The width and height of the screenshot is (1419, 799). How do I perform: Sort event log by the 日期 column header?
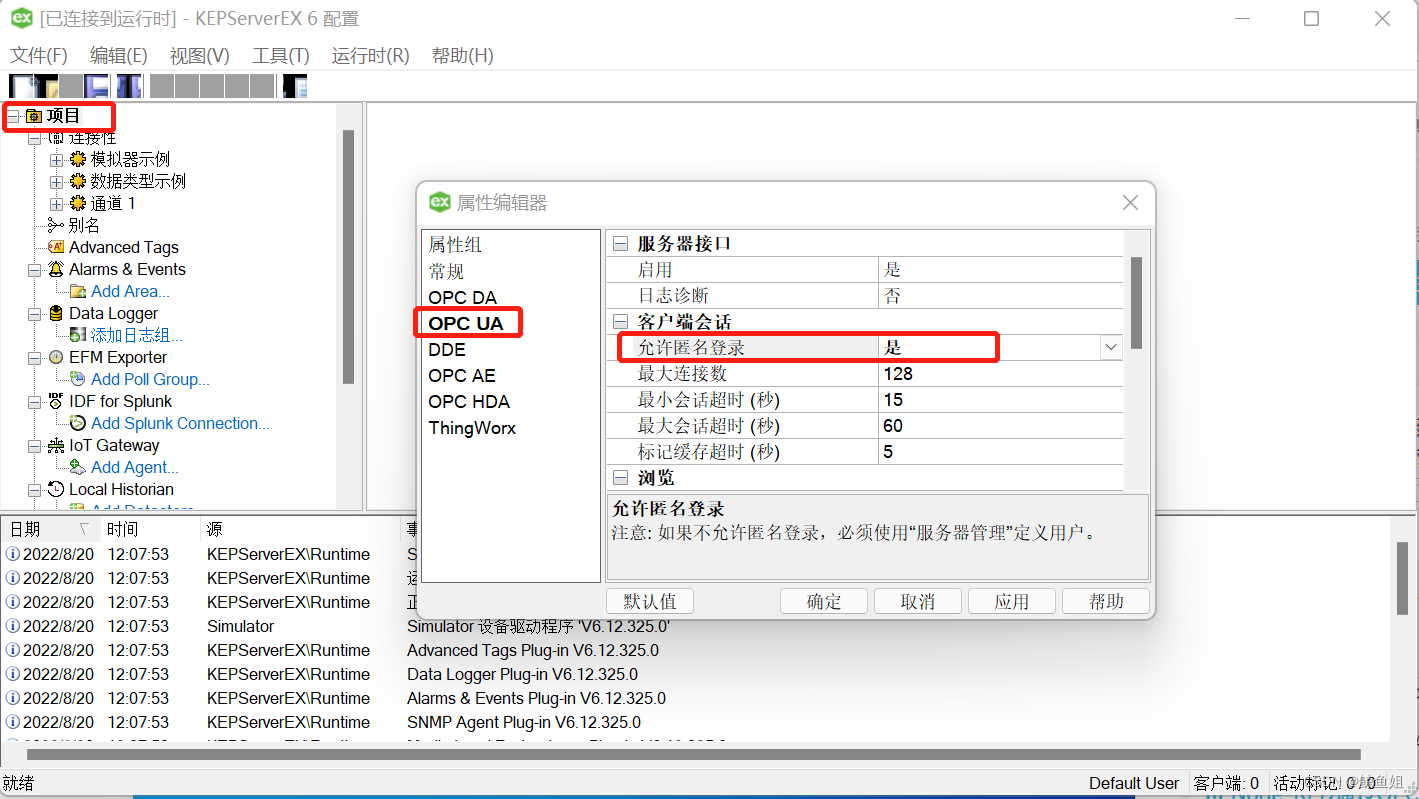[50, 529]
